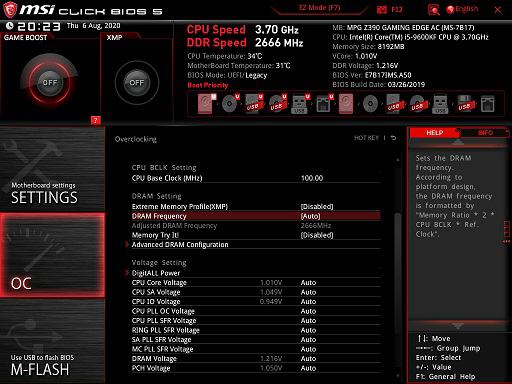Select the legacy network boot icon
This screenshot has width=512, height=384.
488,104
